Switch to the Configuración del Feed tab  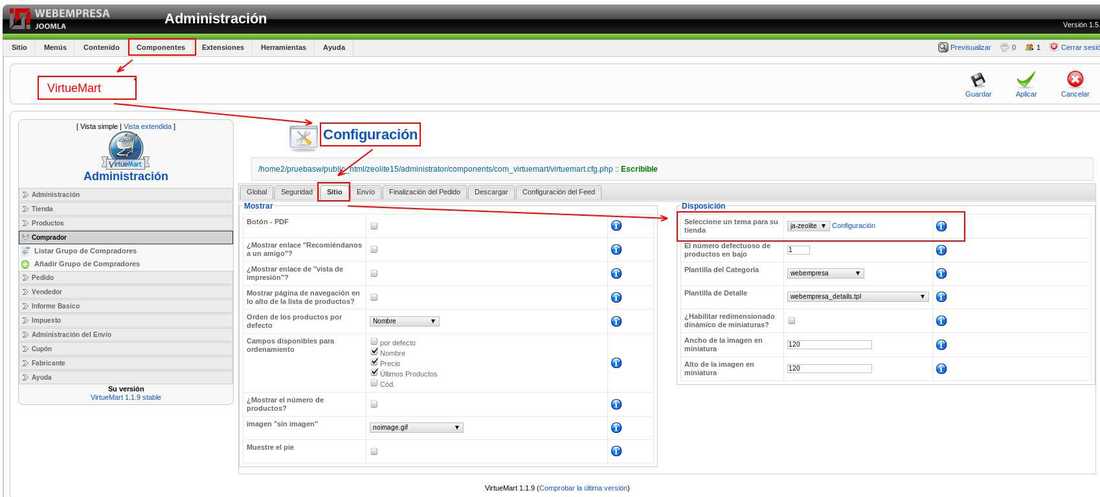[558, 192]
